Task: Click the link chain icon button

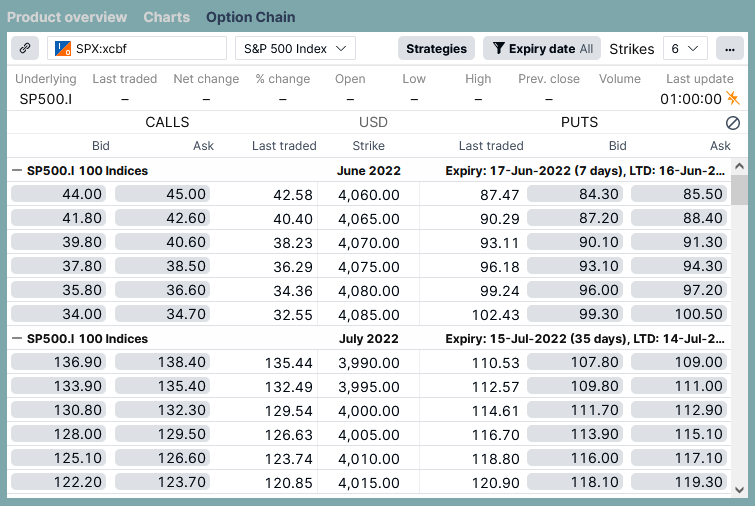Action: point(25,48)
